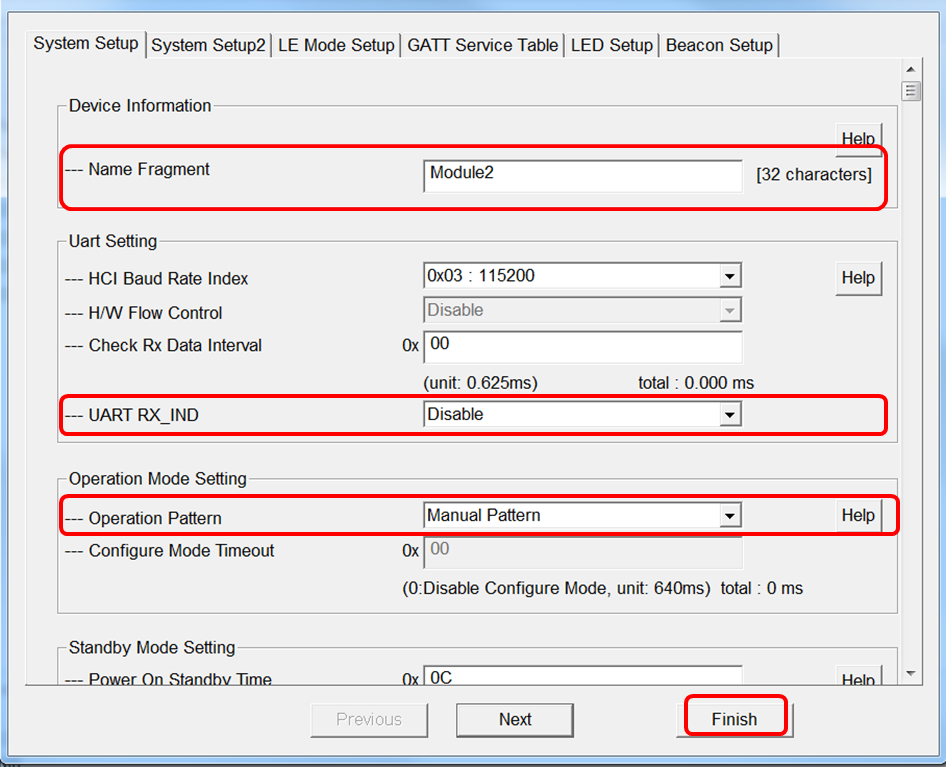Click the System Setup tab
946x767 pixels.
(x=86, y=44)
